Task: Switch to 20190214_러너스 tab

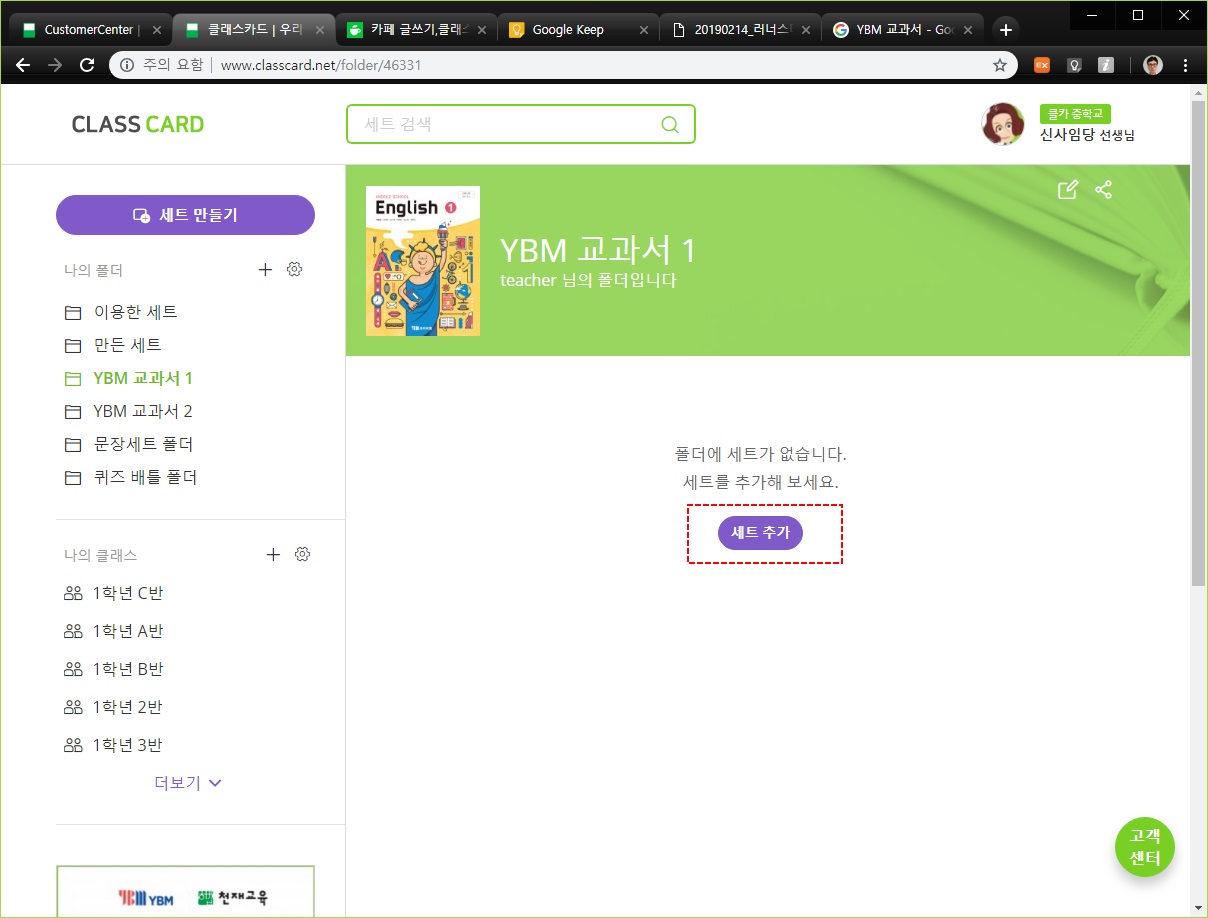Action: tap(740, 30)
